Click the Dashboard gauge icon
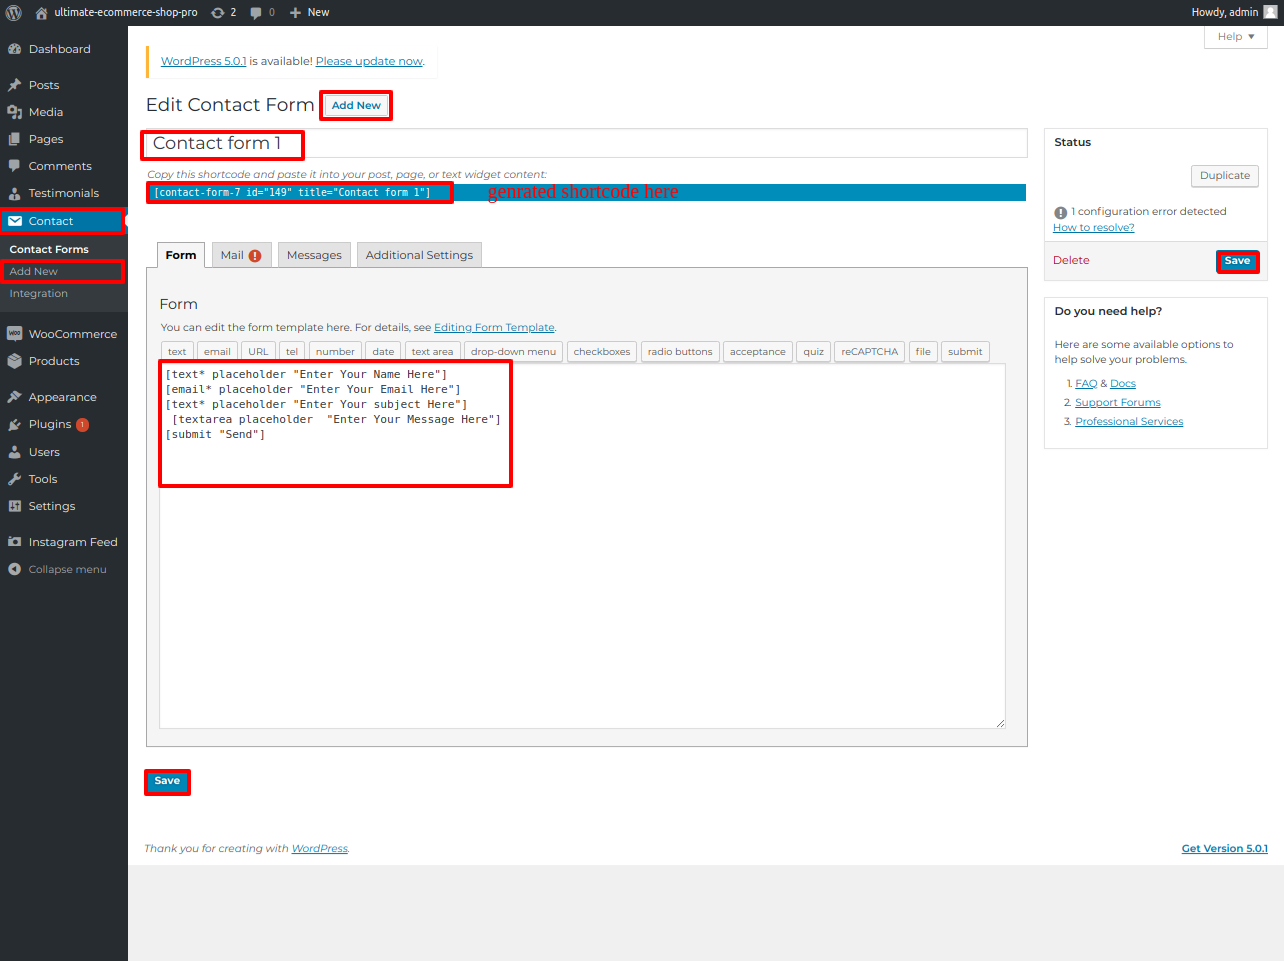 [15, 49]
